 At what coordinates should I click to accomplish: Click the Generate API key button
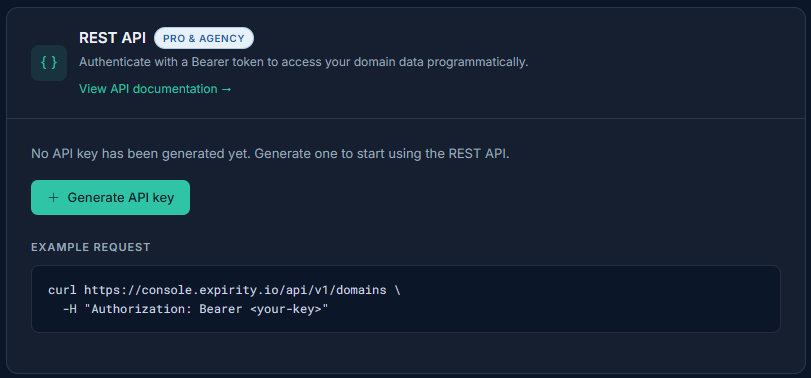[x=110, y=198]
